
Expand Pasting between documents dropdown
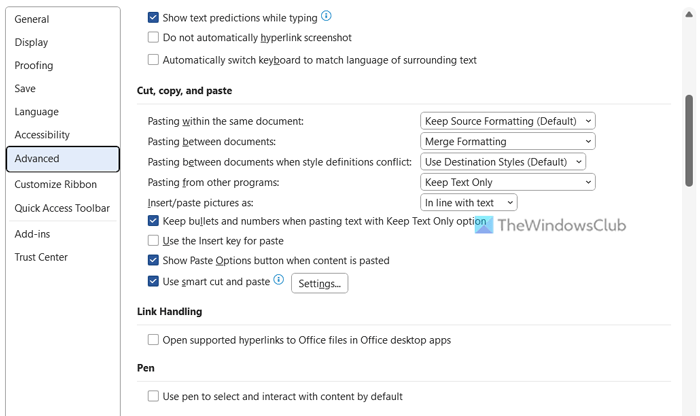pyautogui.click(x=507, y=142)
